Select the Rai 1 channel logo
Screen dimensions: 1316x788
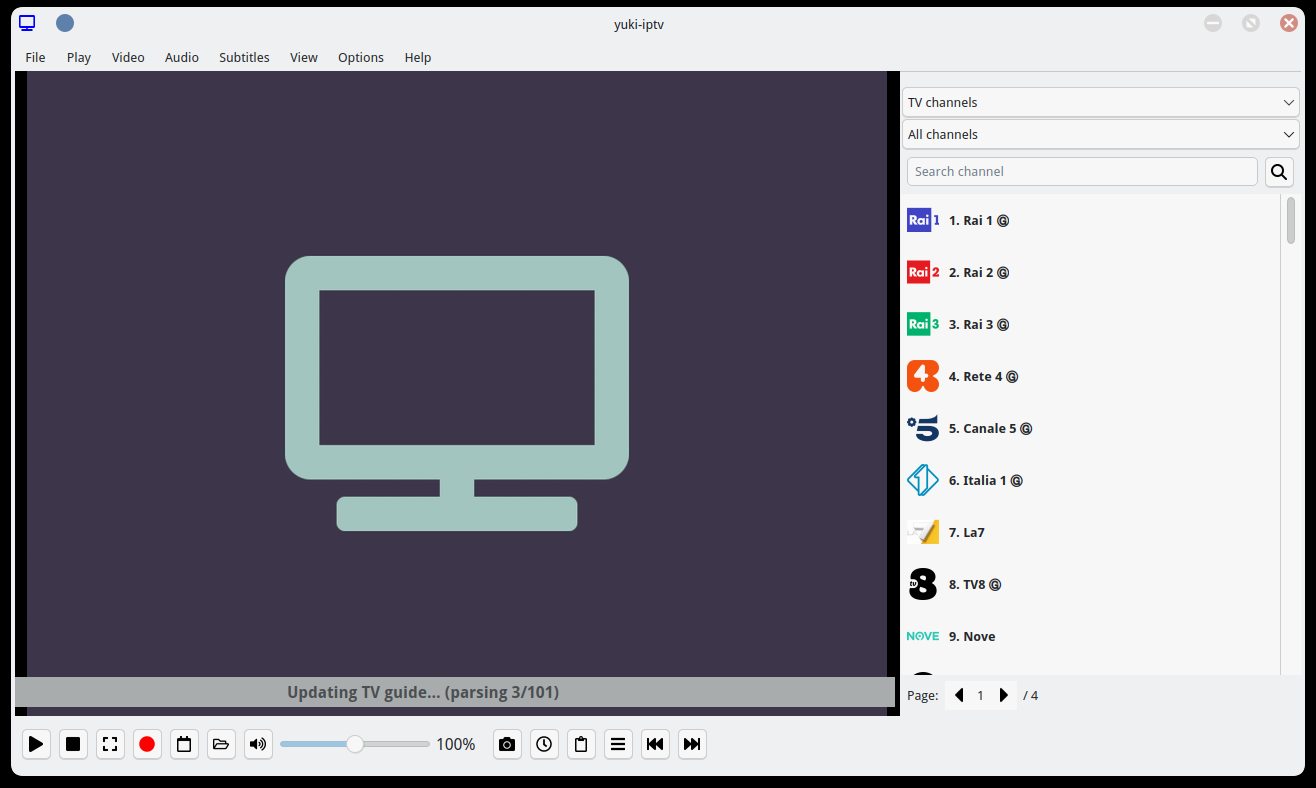[x=923, y=220]
